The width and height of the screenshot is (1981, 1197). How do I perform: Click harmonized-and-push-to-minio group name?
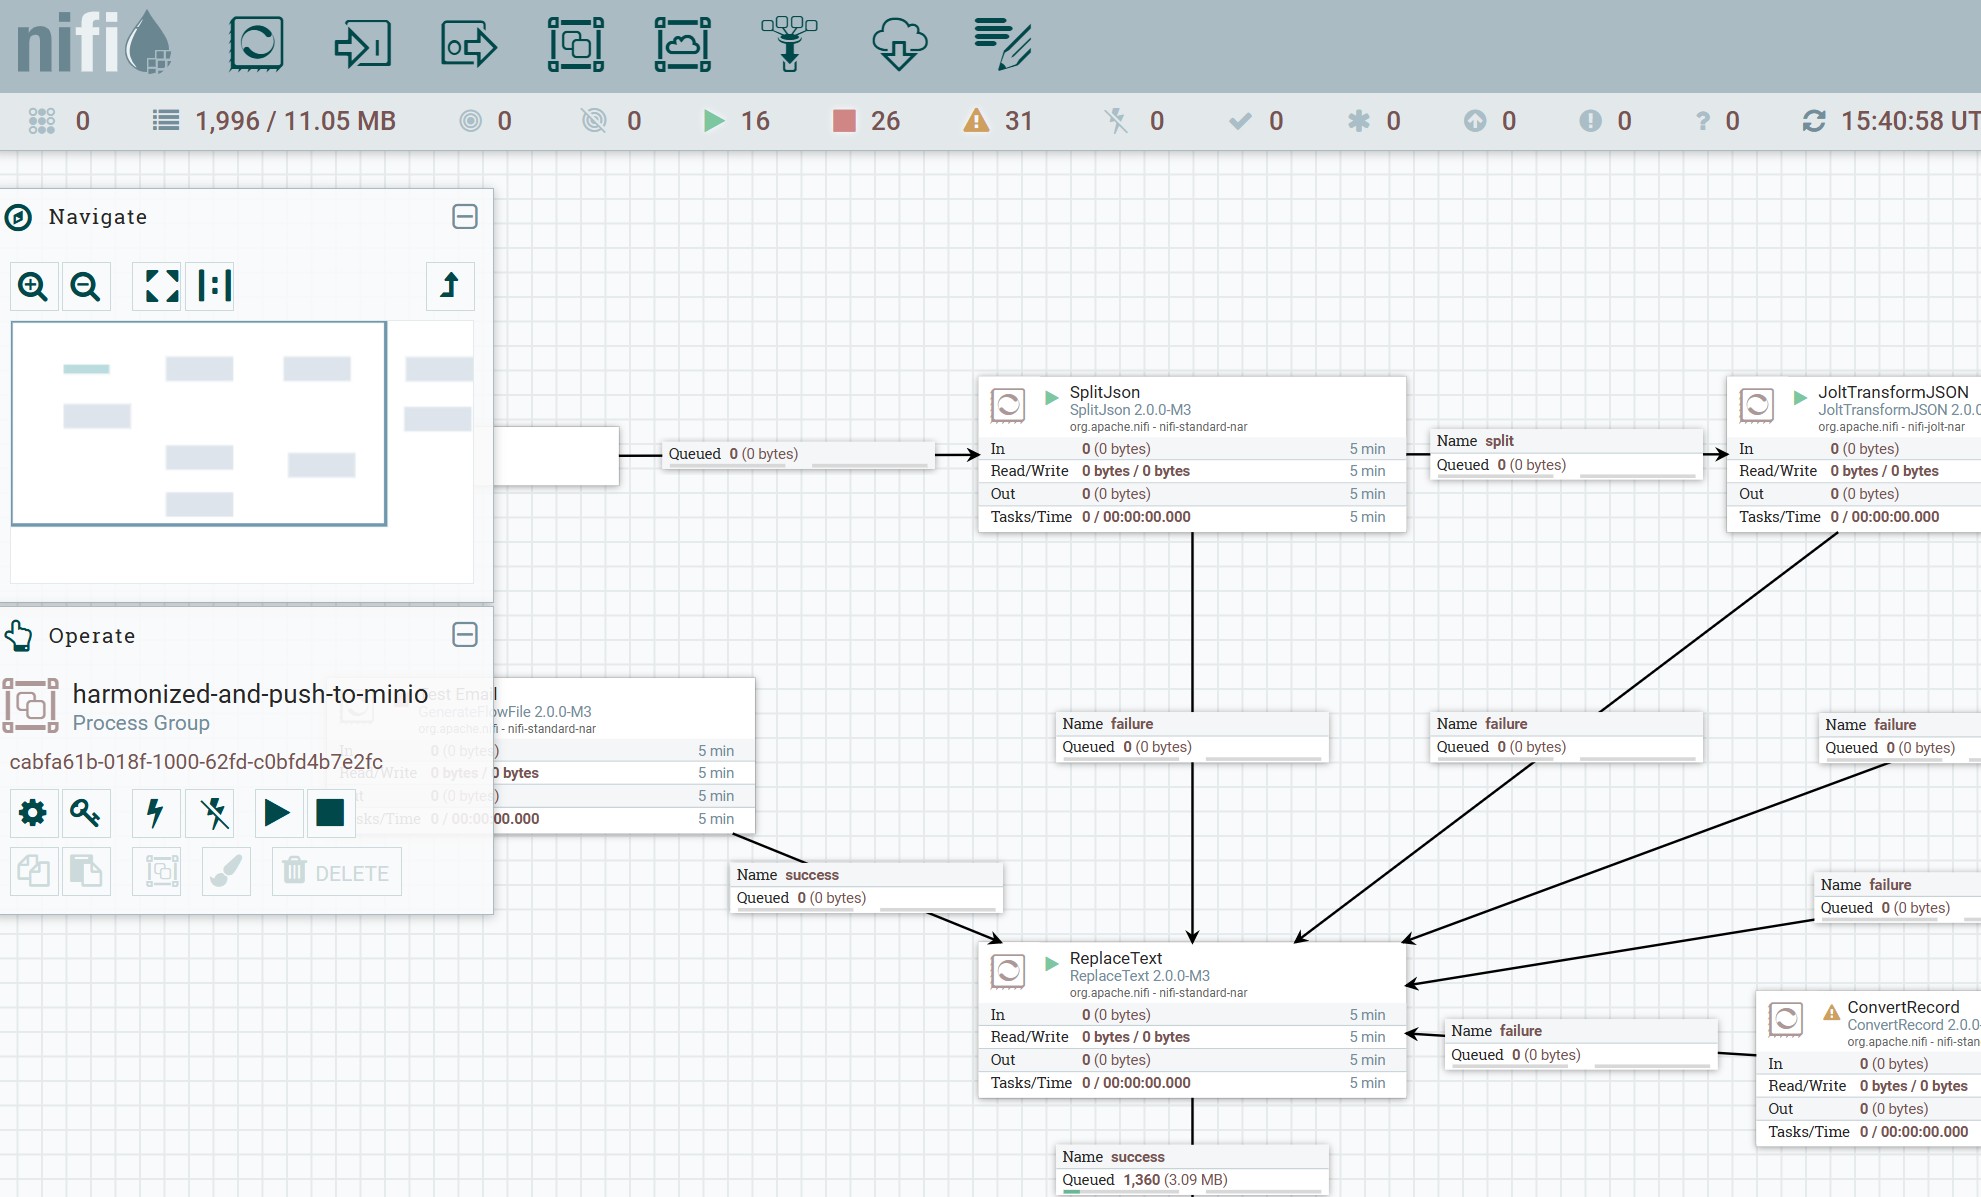[x=250, y=694]
